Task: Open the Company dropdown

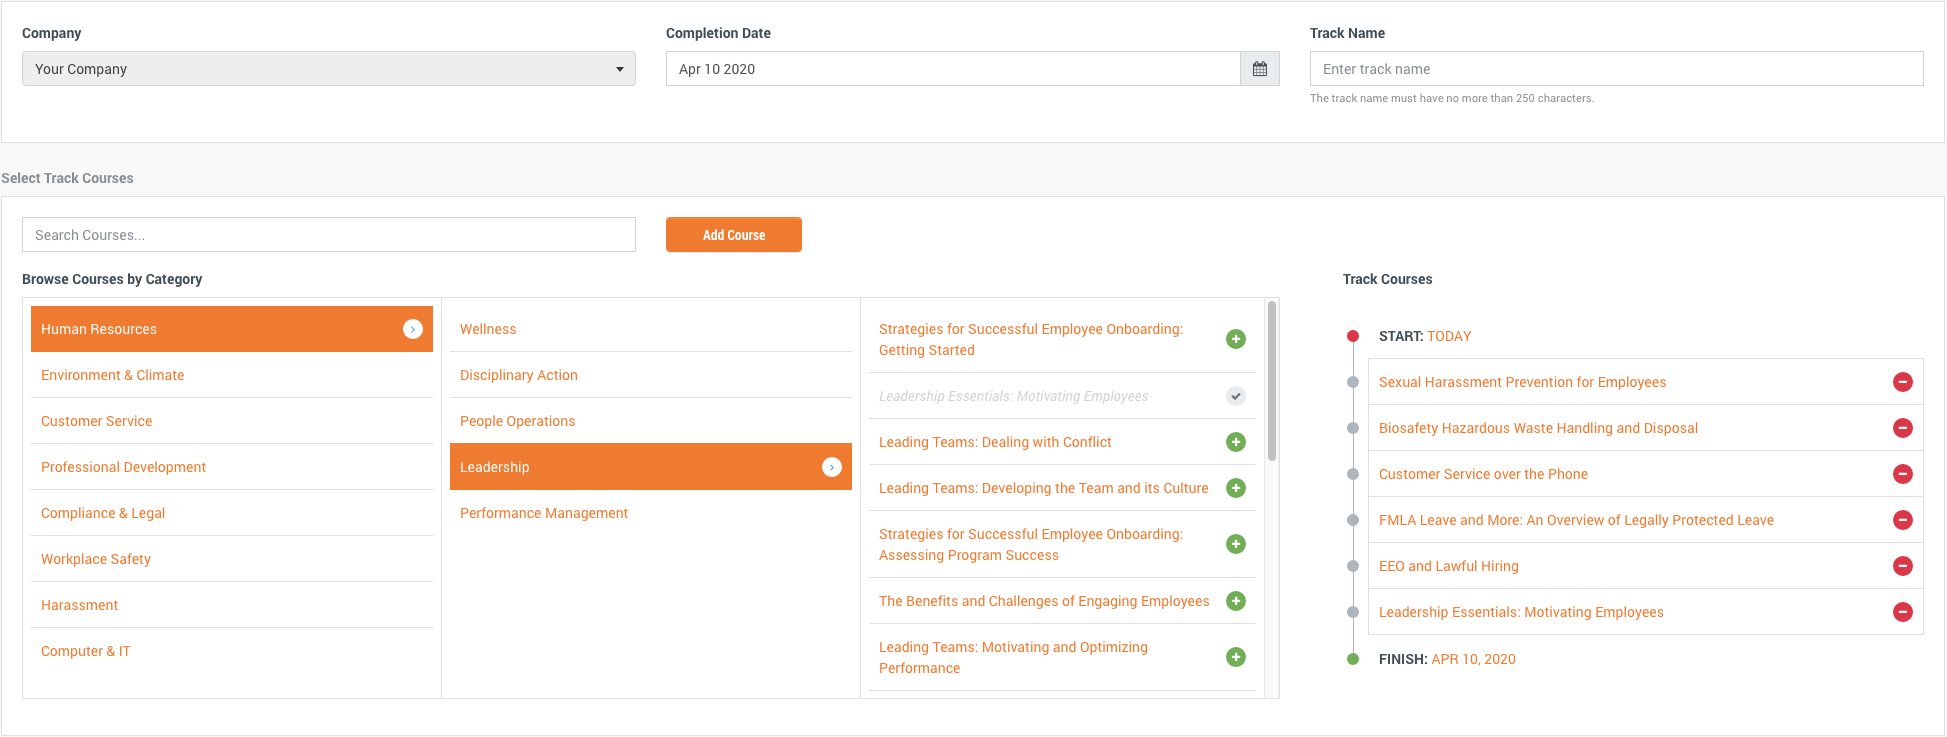Action: click(328, 69)
